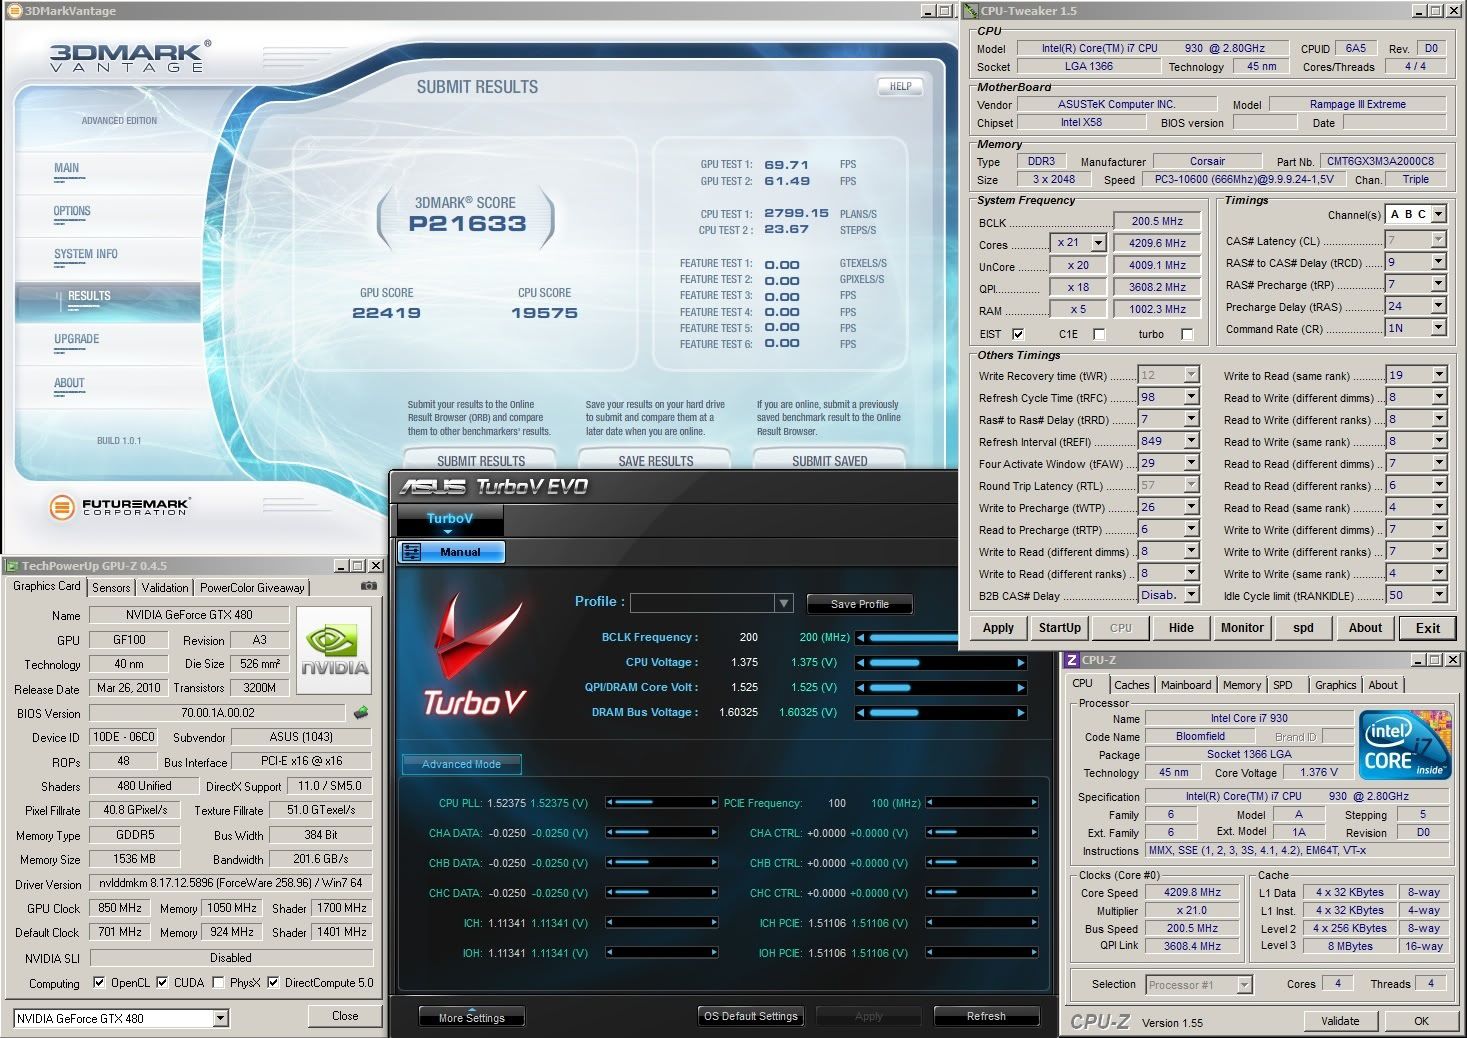Uncheck the EIST checkbox in CPU-Tweaker

click(x=1018, y=334)
